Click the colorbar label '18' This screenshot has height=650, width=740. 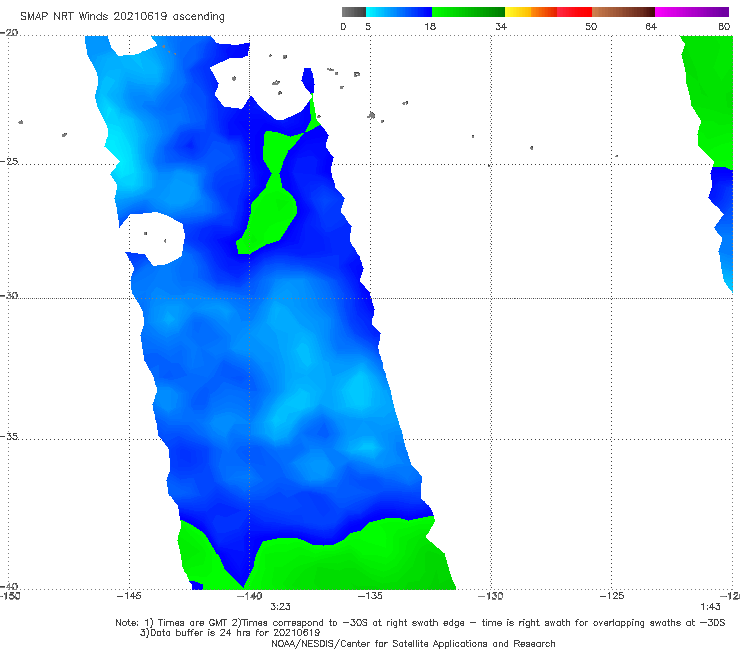[x=430, y=27]
